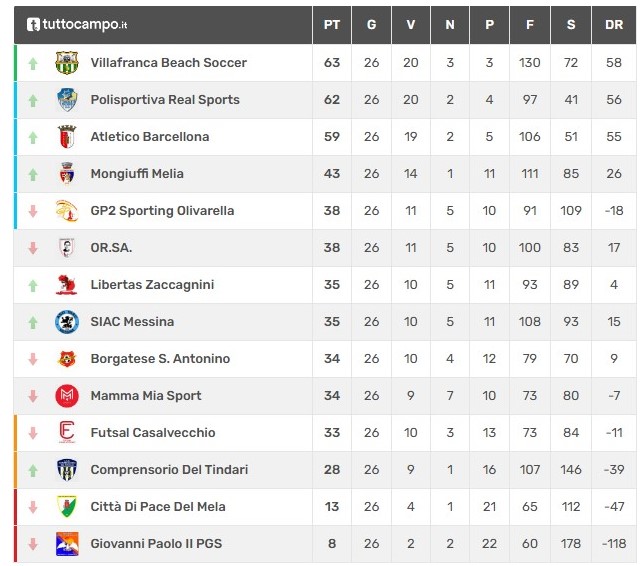Click the Giovanni Paolo II PGS logo
The width and height of the screenshot is (644, 566).
[67, 543]
